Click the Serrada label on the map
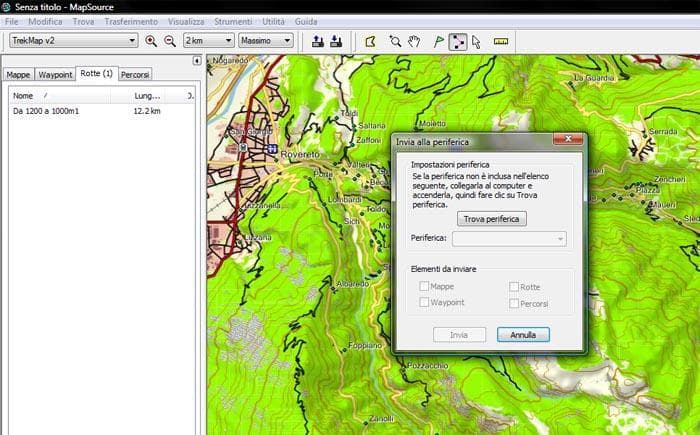This screenshot has height=435, width=700. [x=662, y=131]
